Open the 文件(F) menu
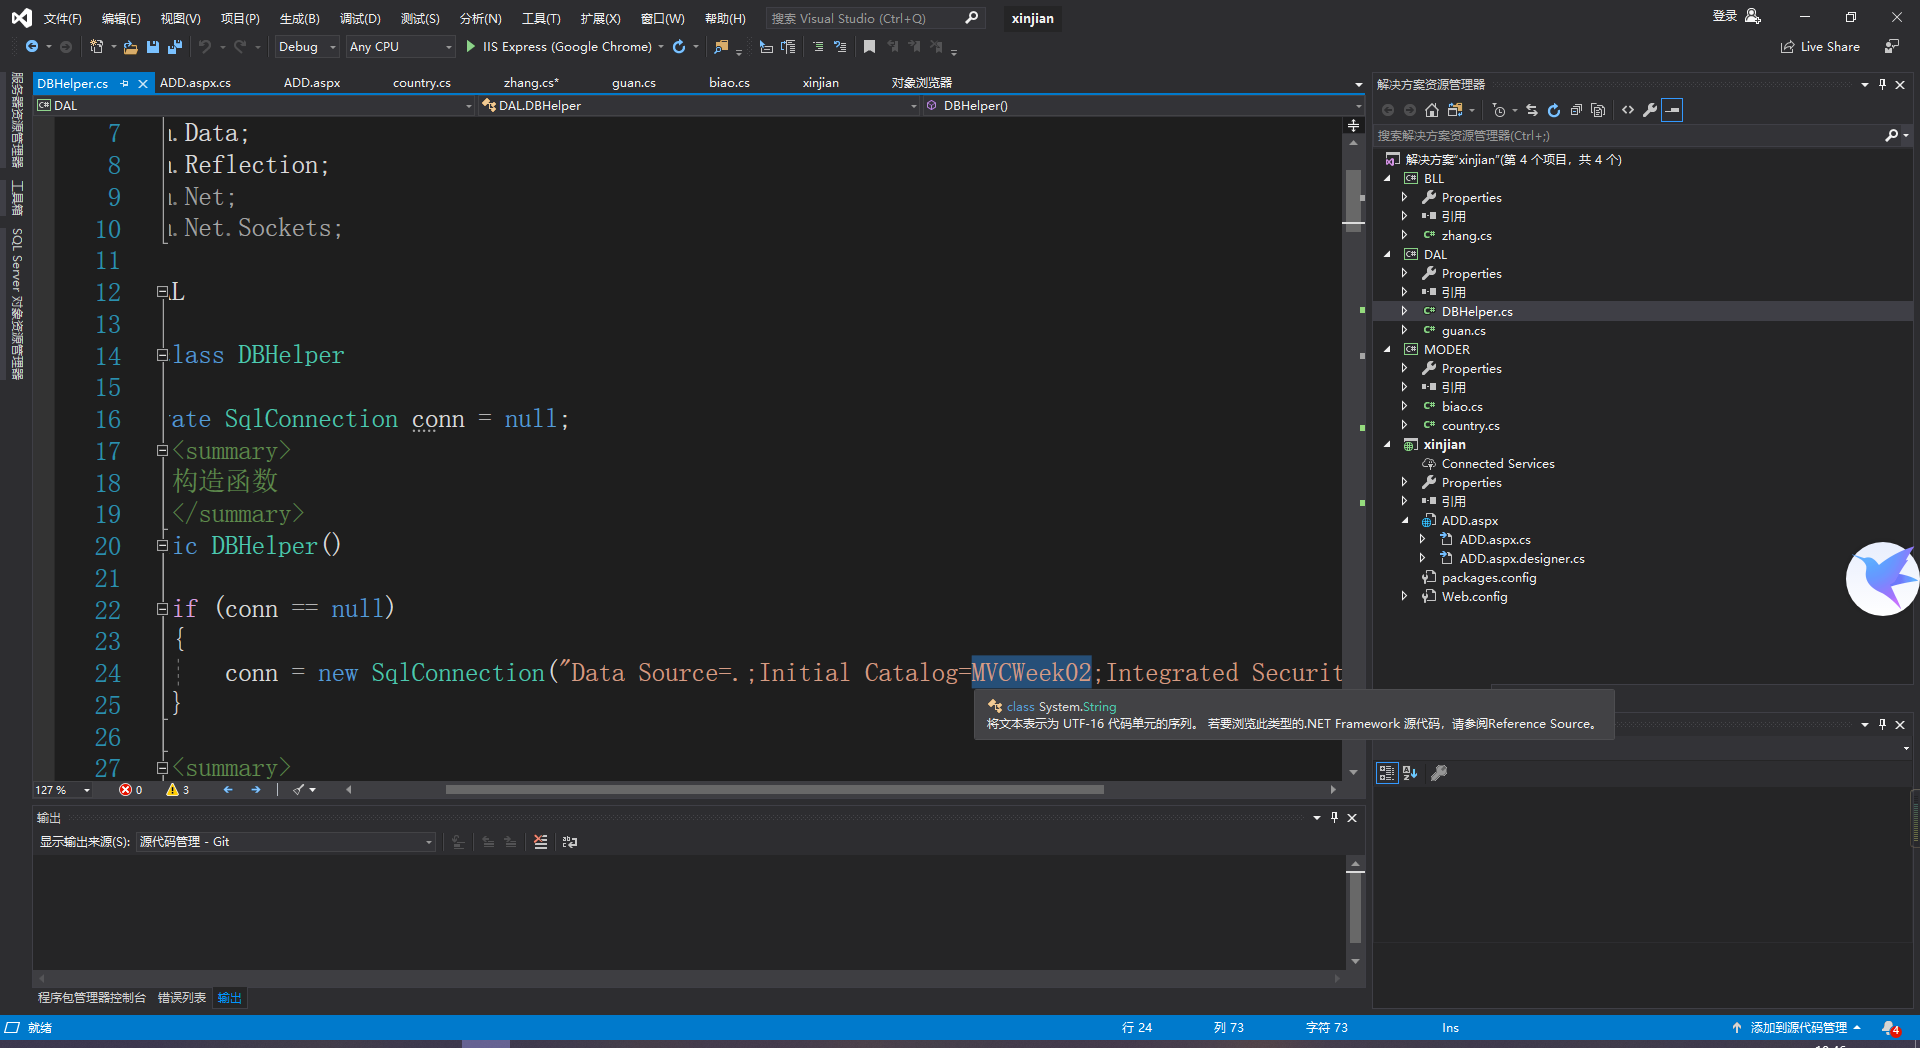This screenshot has height=1048, width=1920. pyautogui.click(x=62, y=19)
